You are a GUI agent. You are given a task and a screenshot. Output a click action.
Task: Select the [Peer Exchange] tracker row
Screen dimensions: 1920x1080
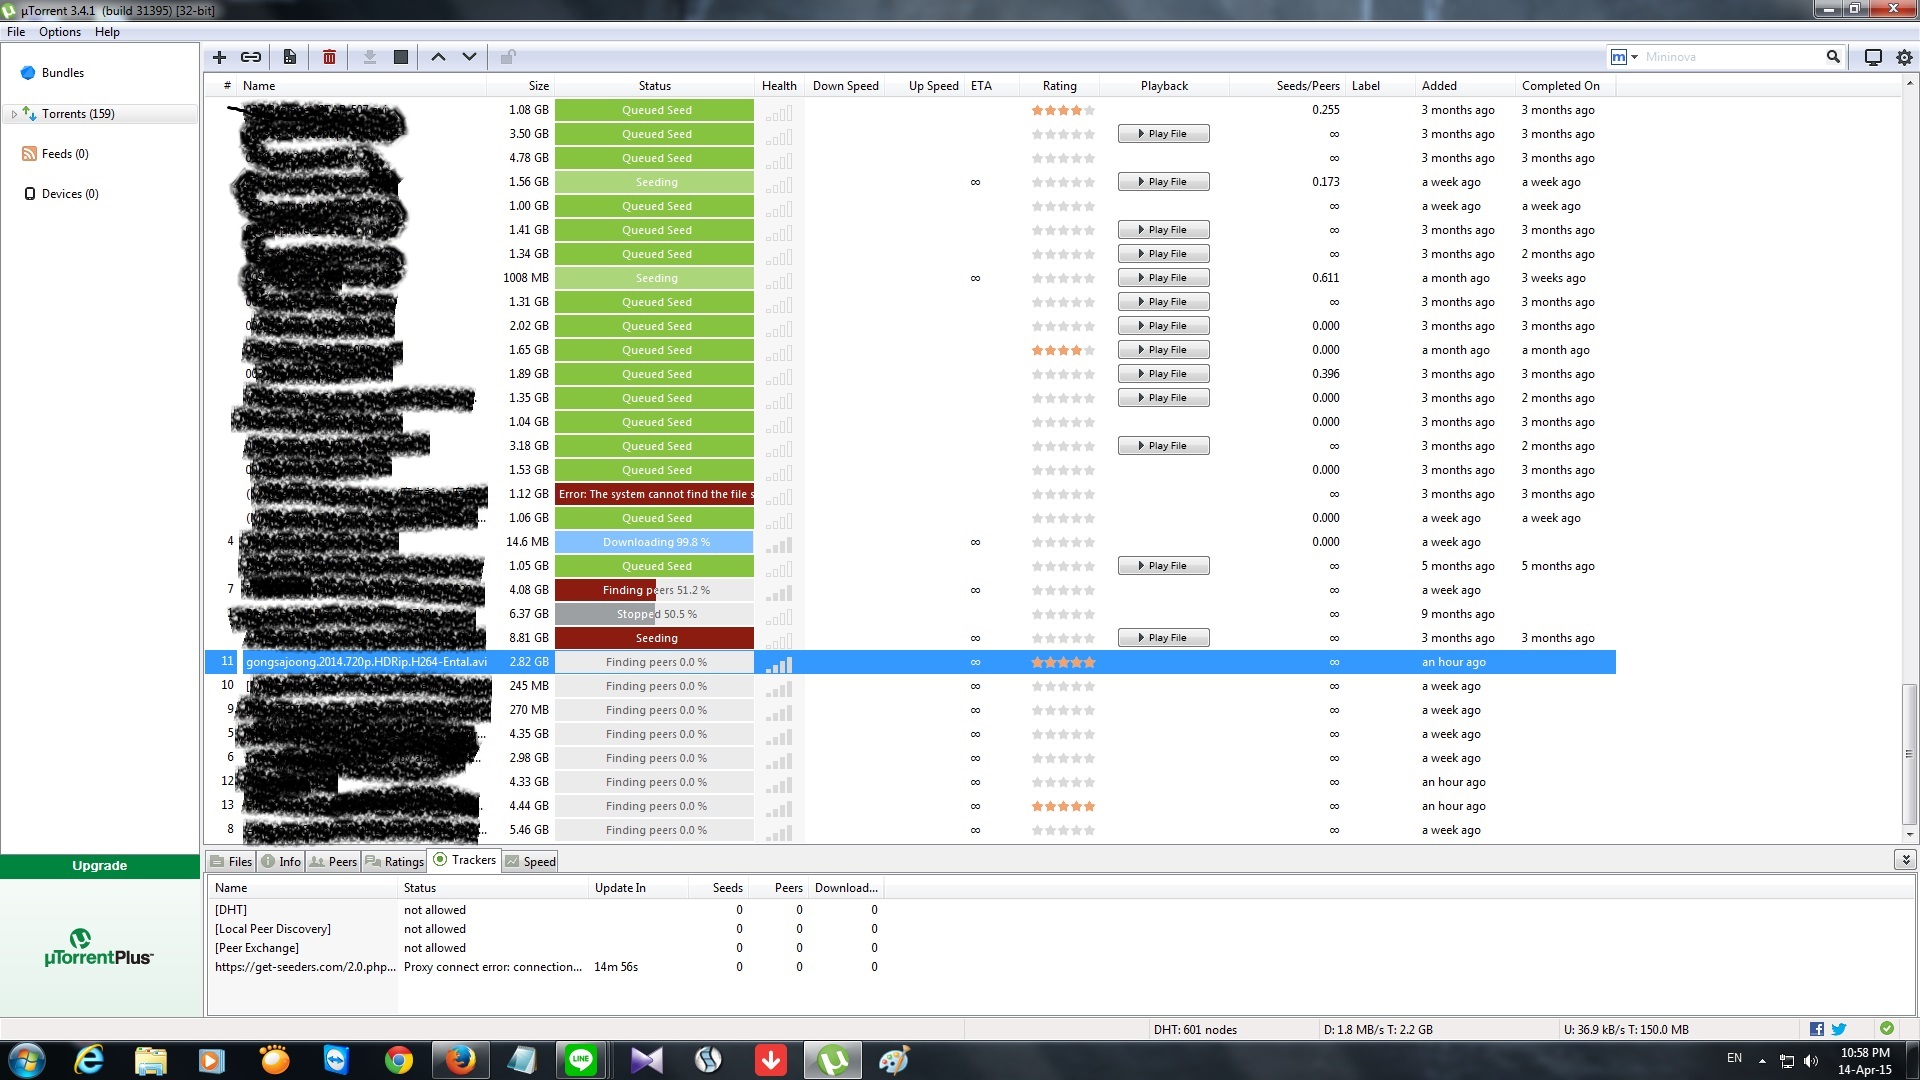546,948
